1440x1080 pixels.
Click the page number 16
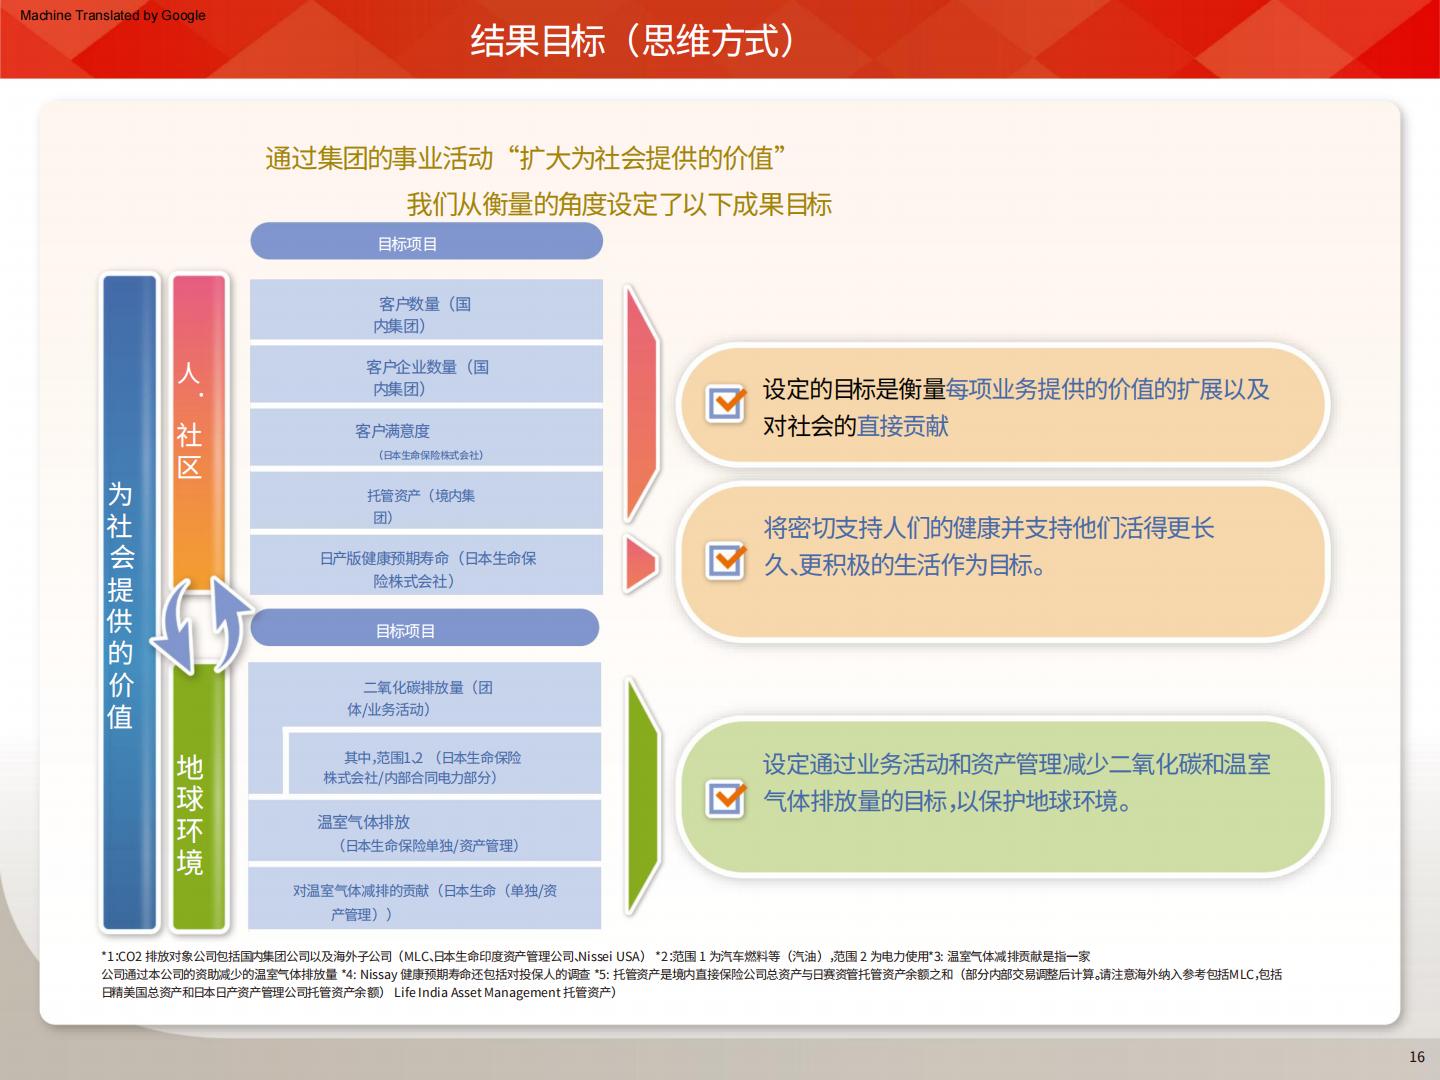[x=1416, y=1057]
